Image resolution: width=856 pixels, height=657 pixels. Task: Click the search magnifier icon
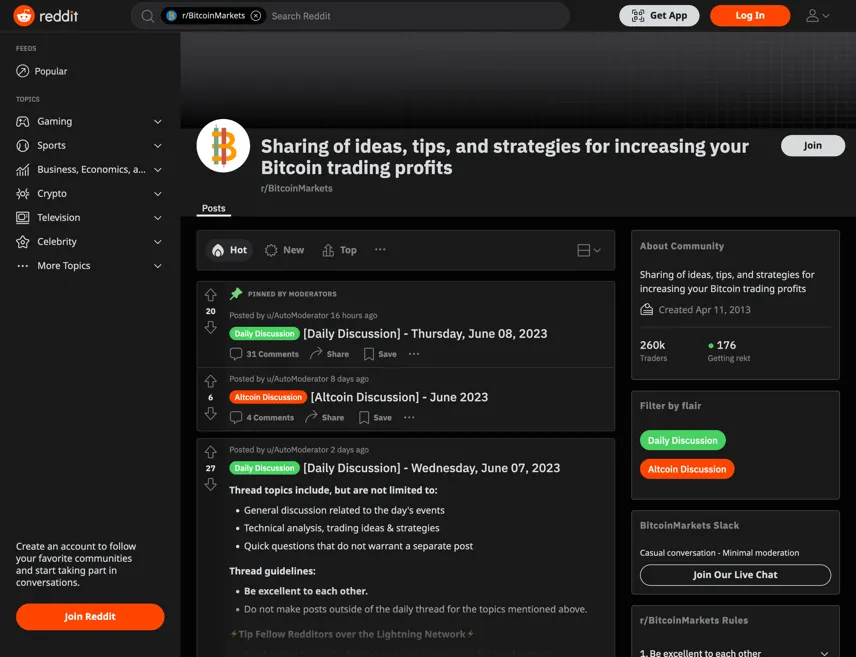pyautogui.click(x=147, y=16)
